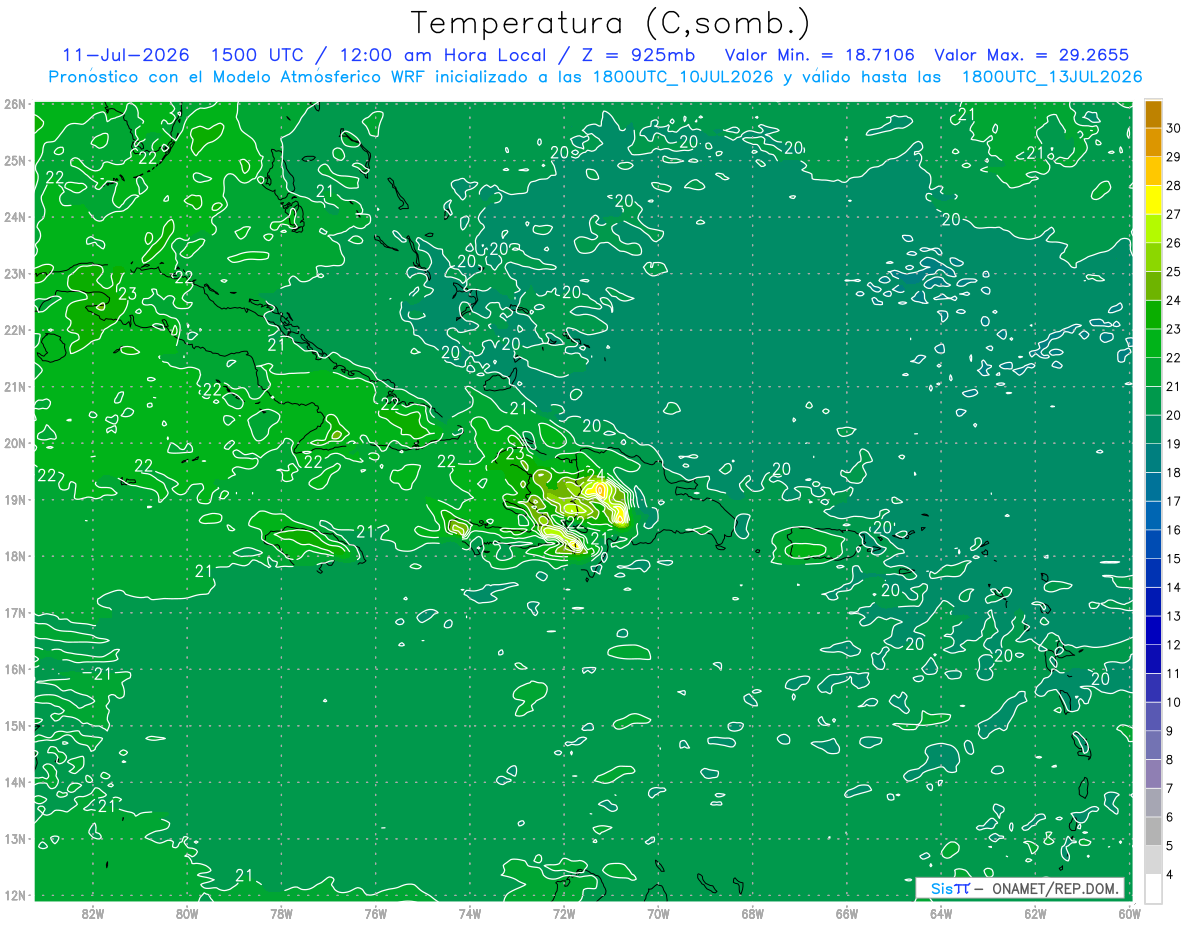Click the 23N latitude axis label

coord(15,273)
